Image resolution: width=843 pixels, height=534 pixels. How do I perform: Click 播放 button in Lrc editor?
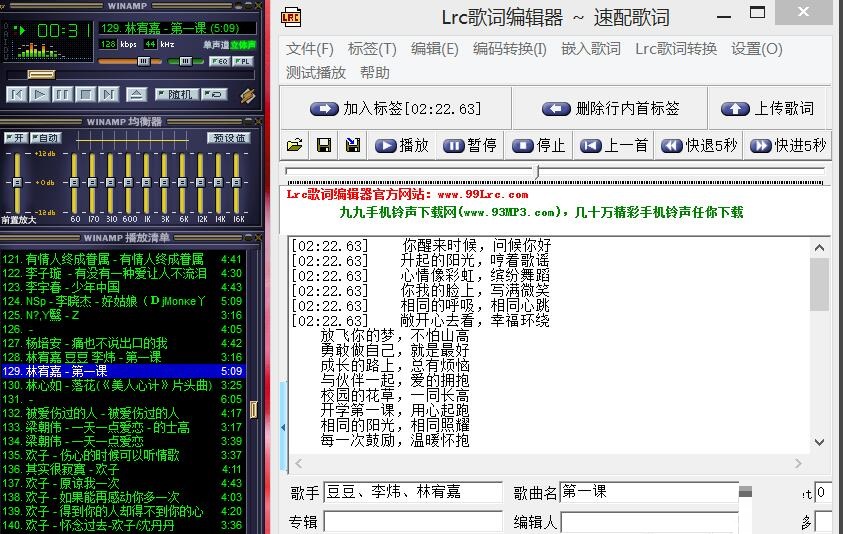click(x=402, y=145)
